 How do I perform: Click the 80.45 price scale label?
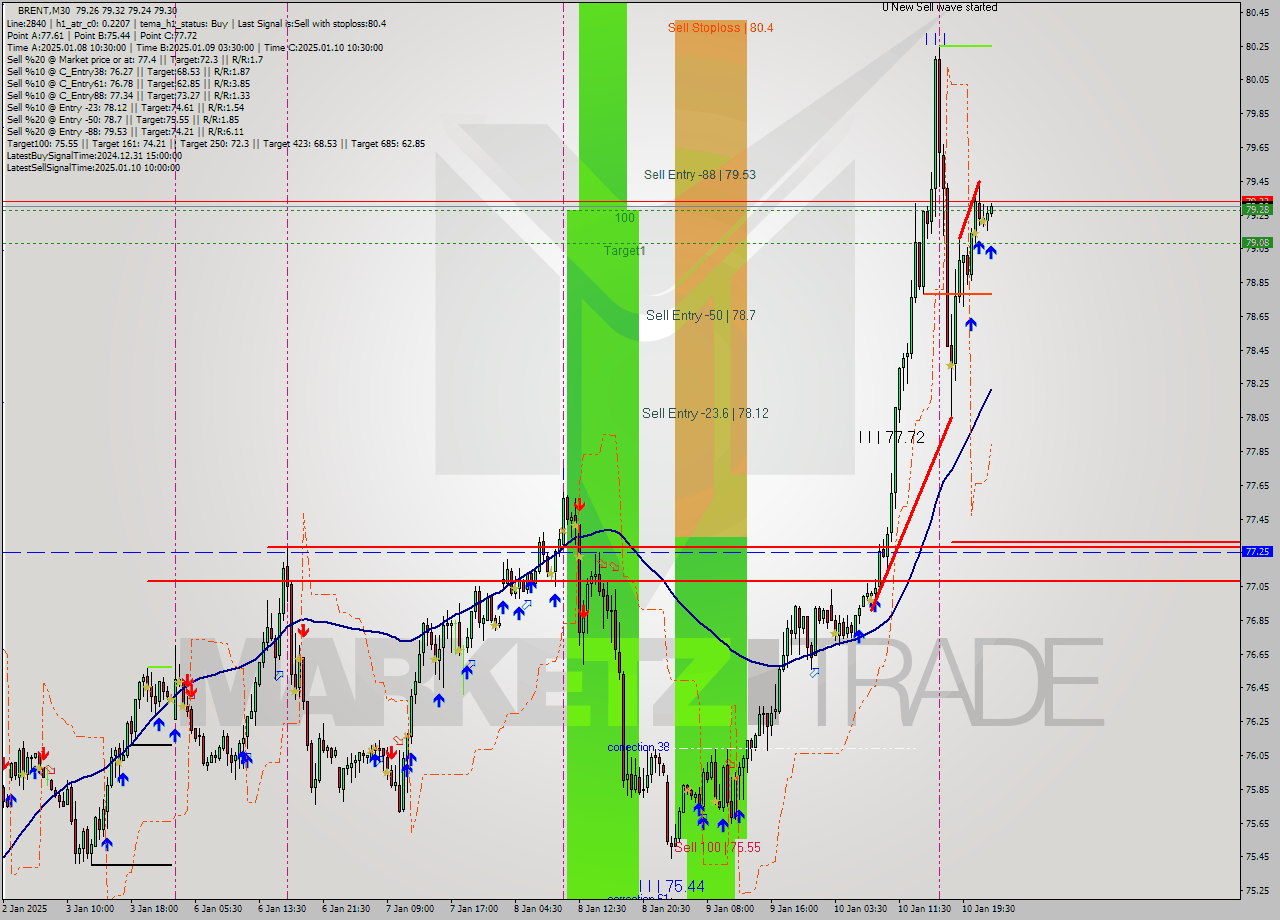(x=1258, y=12)
